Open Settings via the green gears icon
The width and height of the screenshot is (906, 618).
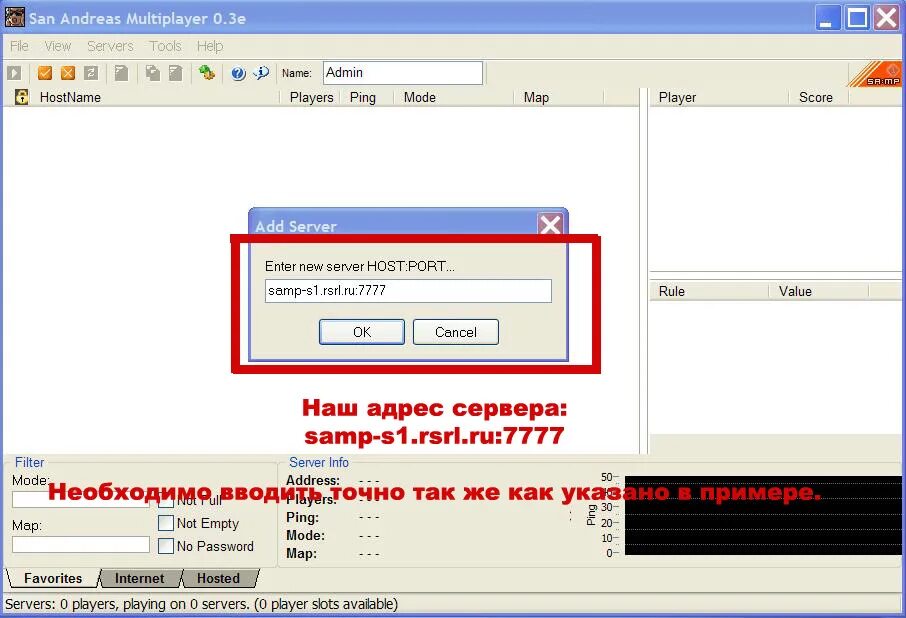point(207,73)
